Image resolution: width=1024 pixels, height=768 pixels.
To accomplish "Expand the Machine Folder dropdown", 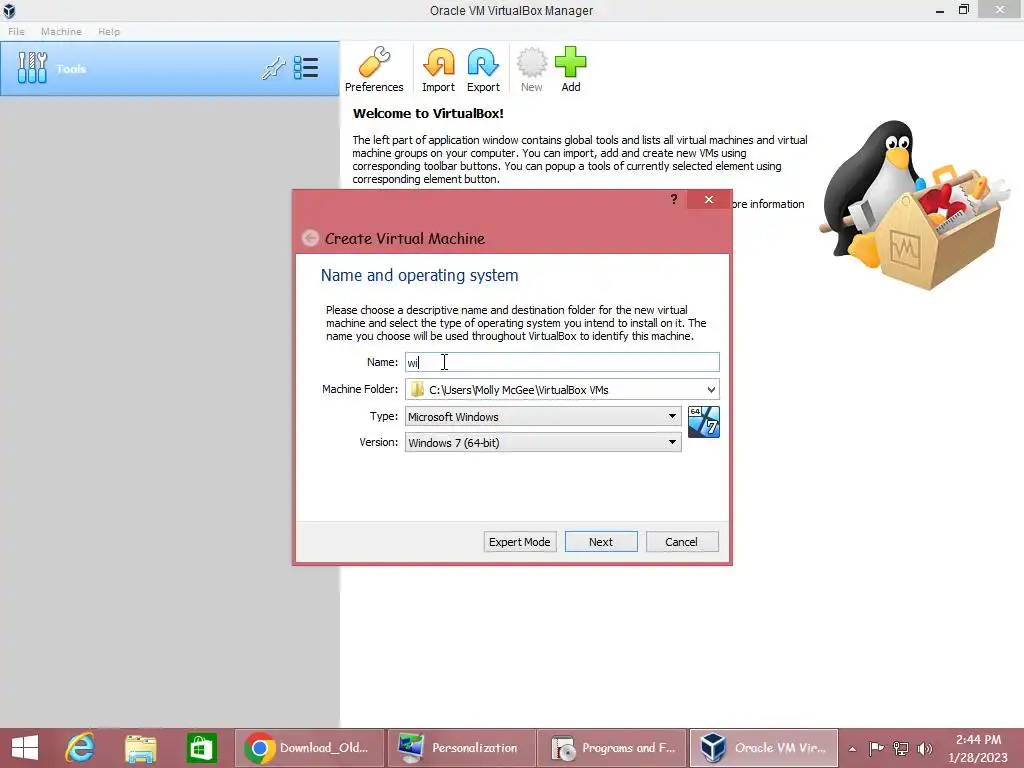I will (x=711, y=390).
